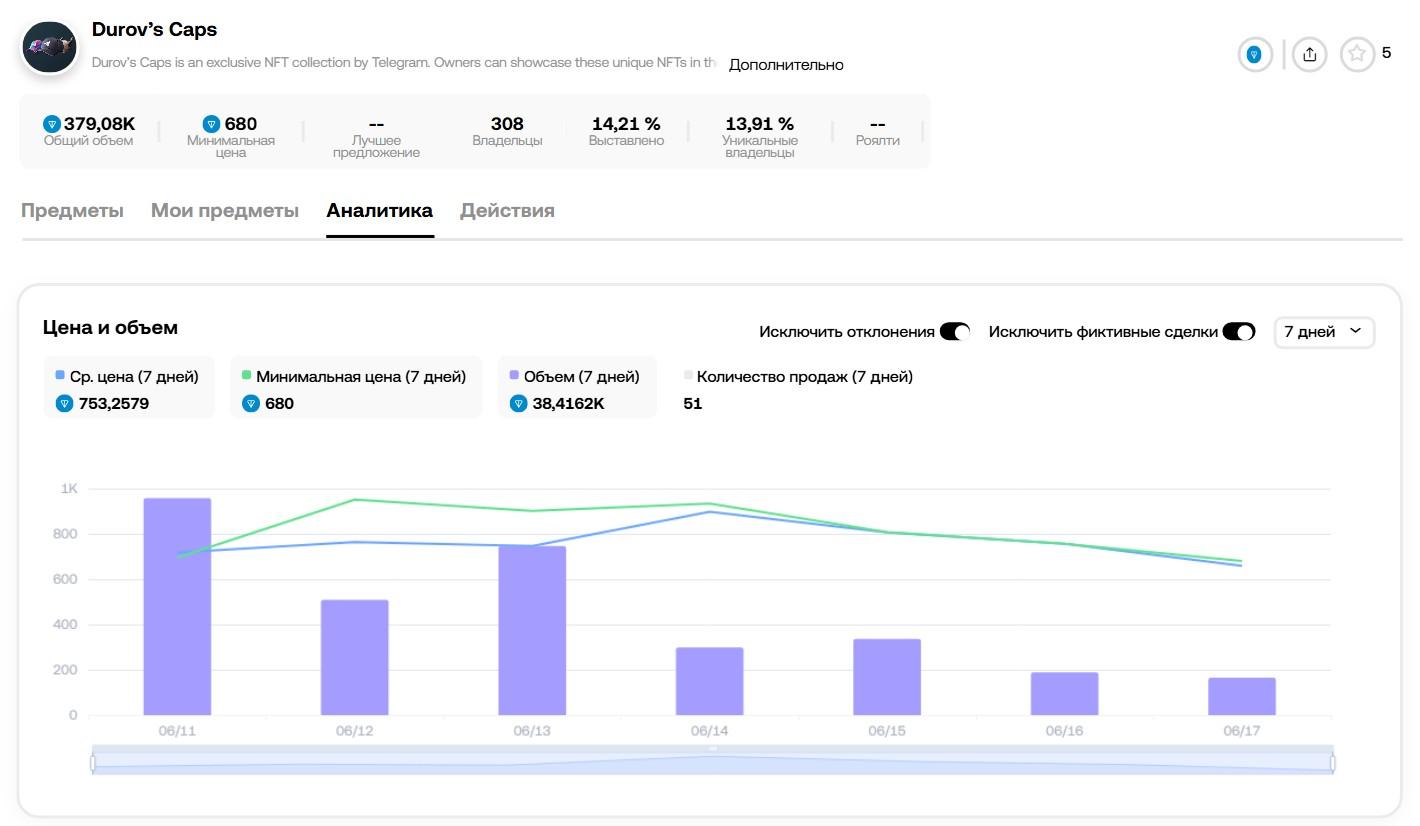The width and height of the screenshot is (1420, 826).
Task: Click the sales count value 51
Action: [x=692, y=404]
